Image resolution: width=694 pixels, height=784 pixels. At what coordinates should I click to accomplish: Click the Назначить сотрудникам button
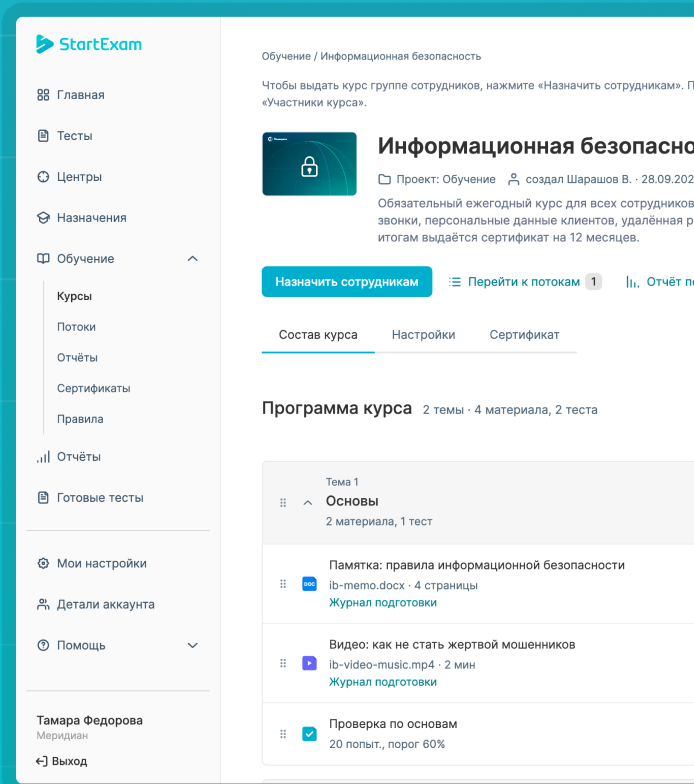coord(347,282)
